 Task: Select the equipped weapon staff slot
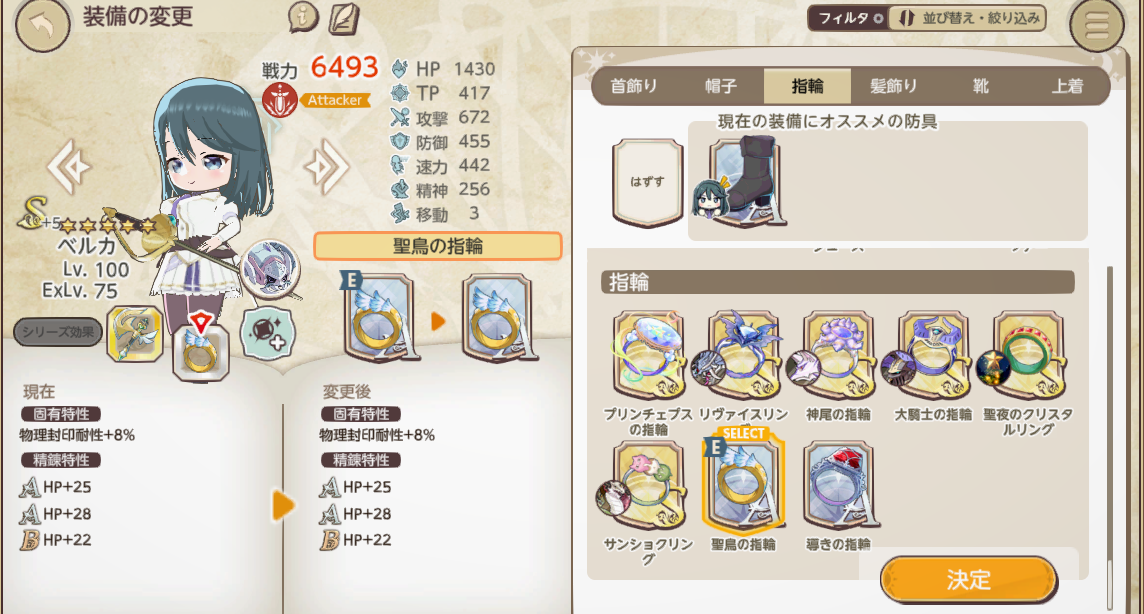point(135,333)
